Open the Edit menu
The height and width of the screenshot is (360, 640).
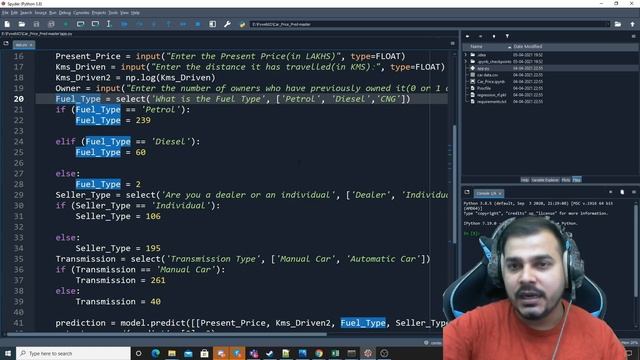click(x=14, y=13)
